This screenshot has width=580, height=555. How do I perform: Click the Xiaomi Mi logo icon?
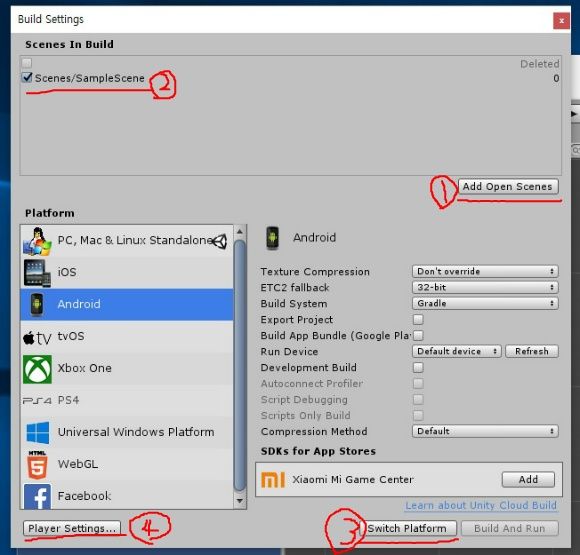click(x=273, y=480)
